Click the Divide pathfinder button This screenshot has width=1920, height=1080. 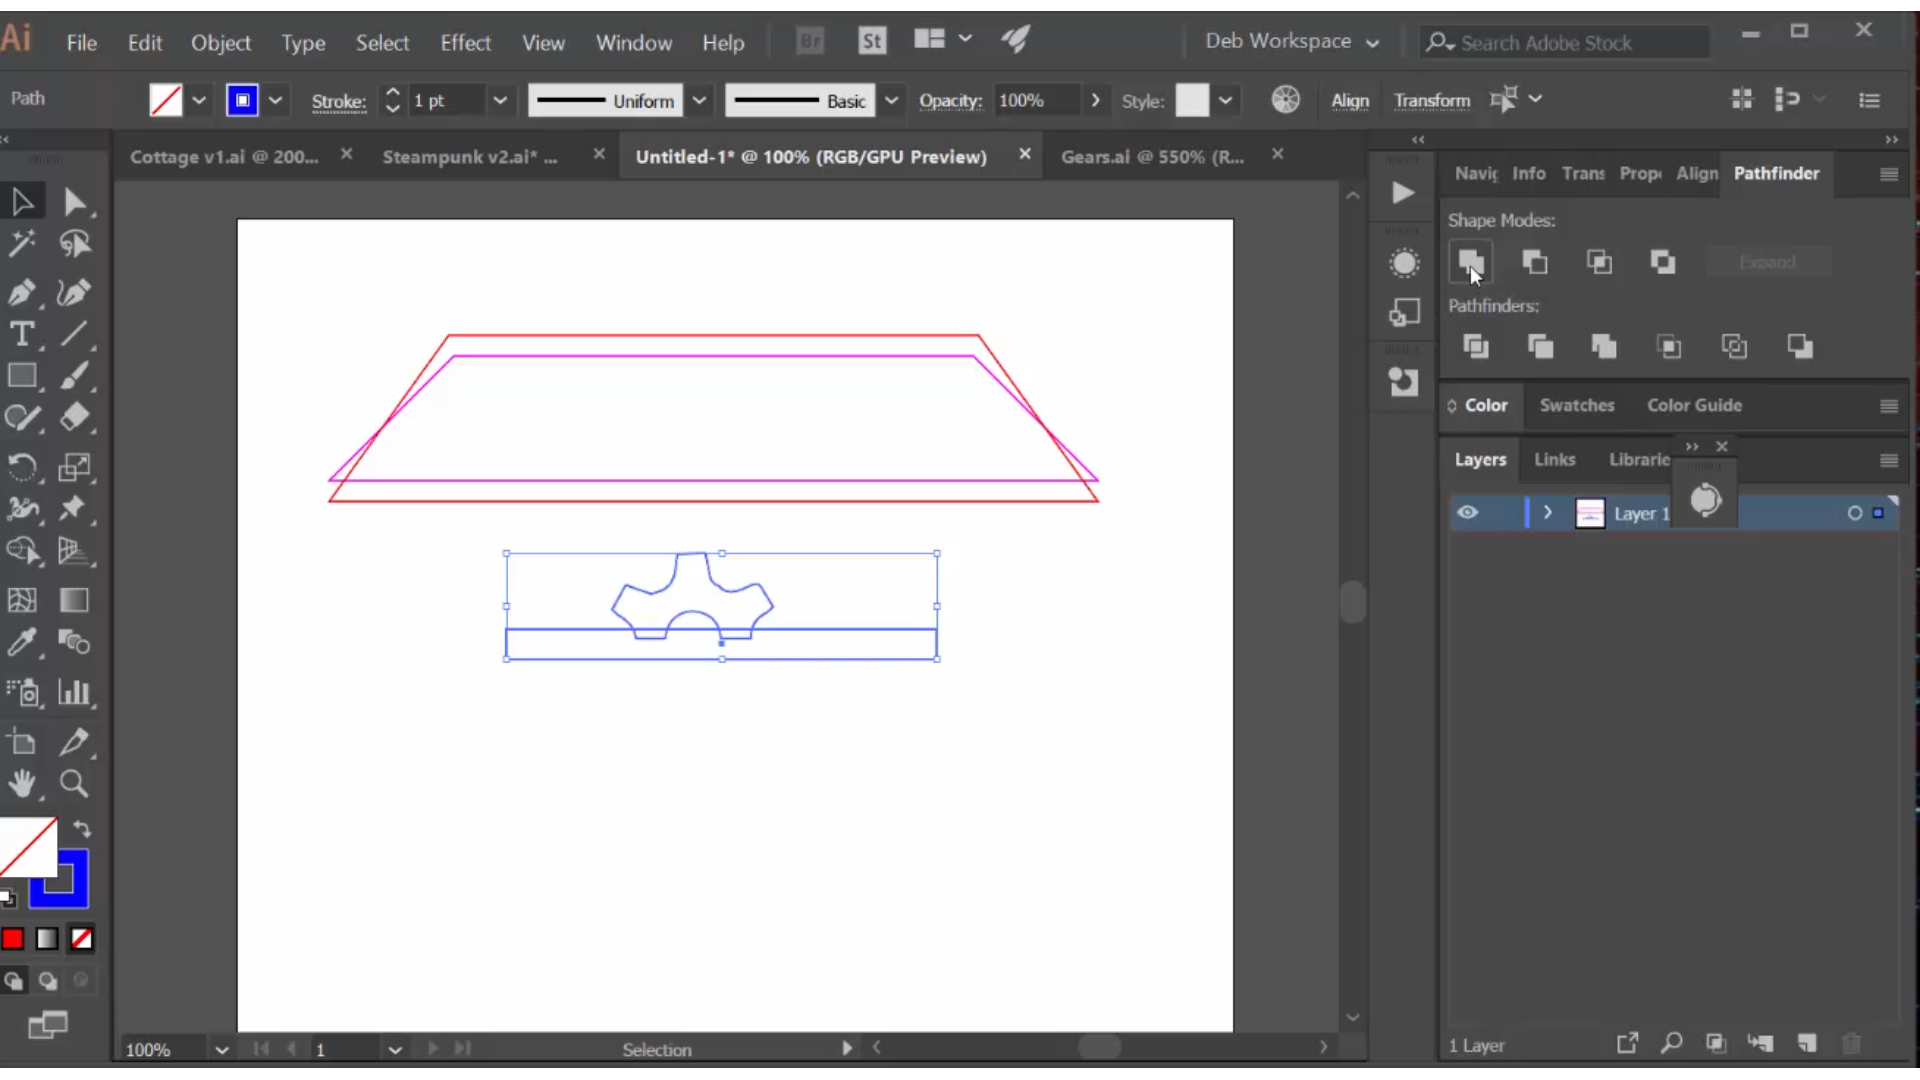pyautogui.click(x=1476, y=346)
